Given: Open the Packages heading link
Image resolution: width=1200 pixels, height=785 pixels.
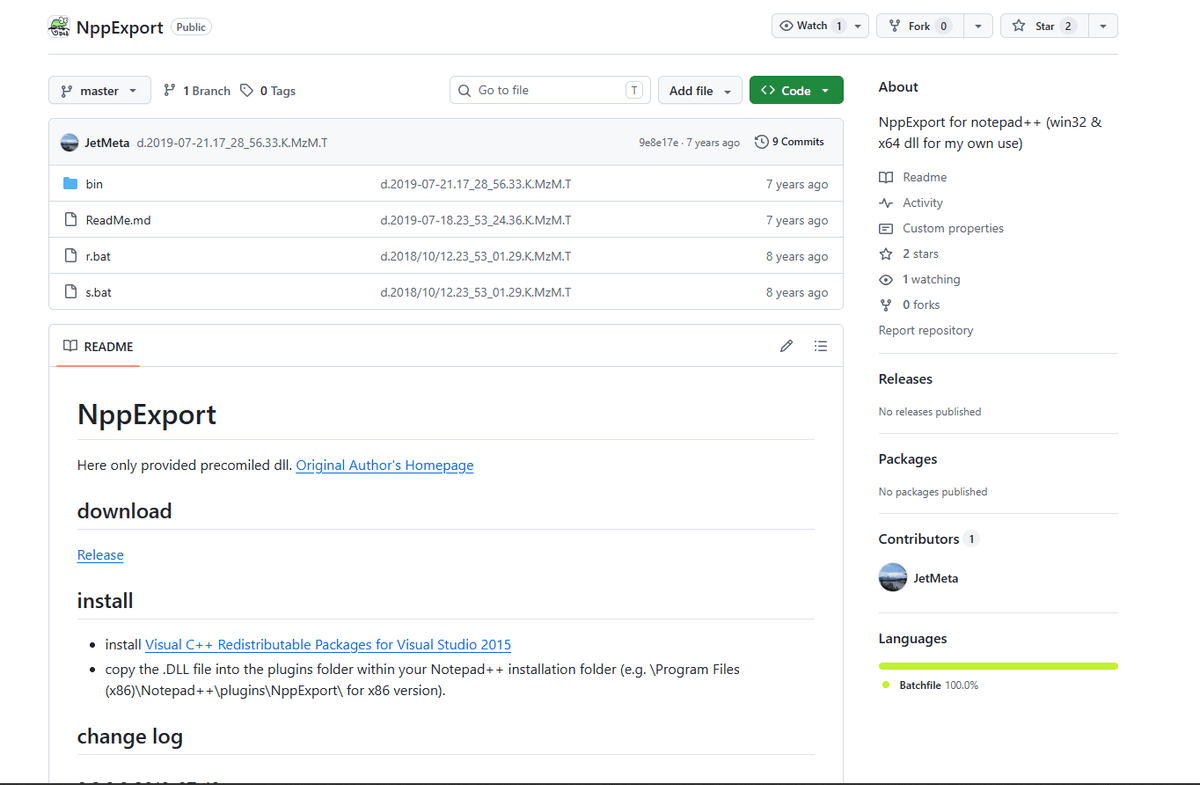Looking at the screenshot, I should tap(908, 459).
